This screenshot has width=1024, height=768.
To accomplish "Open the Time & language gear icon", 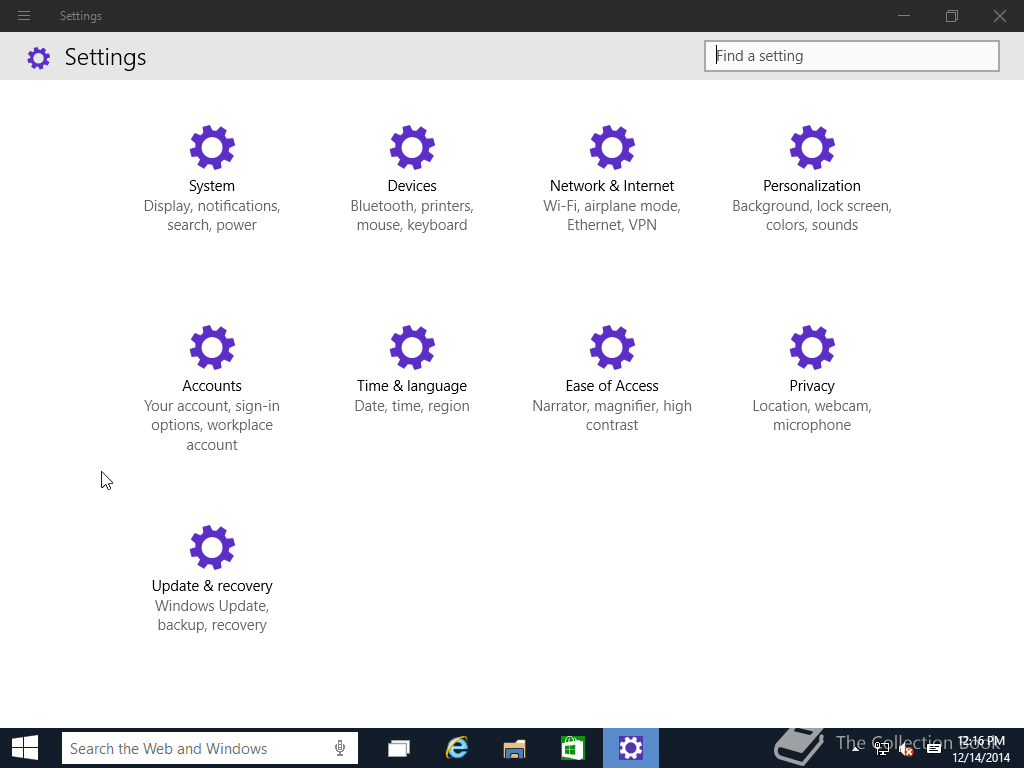I will coord(412,347).
